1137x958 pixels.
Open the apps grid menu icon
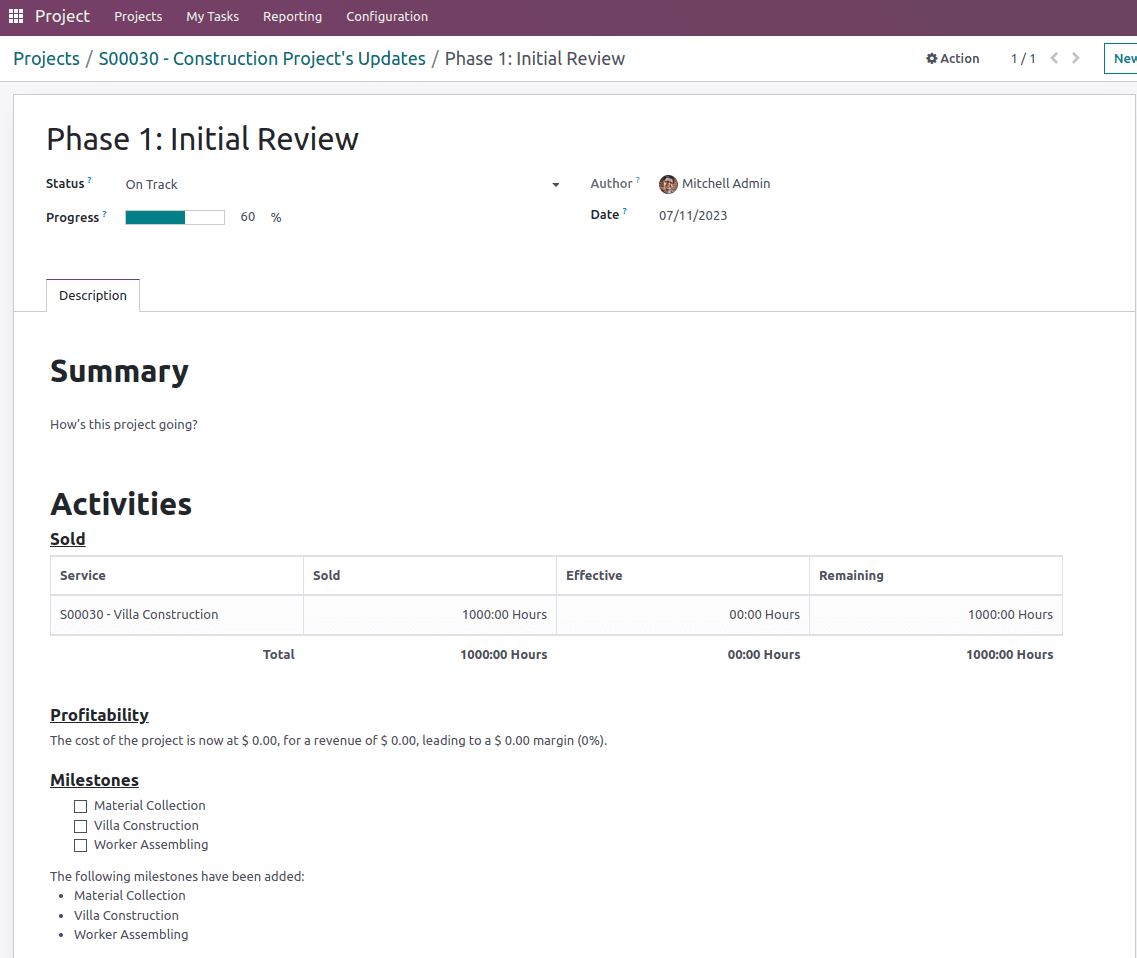[x=16, y=16]
